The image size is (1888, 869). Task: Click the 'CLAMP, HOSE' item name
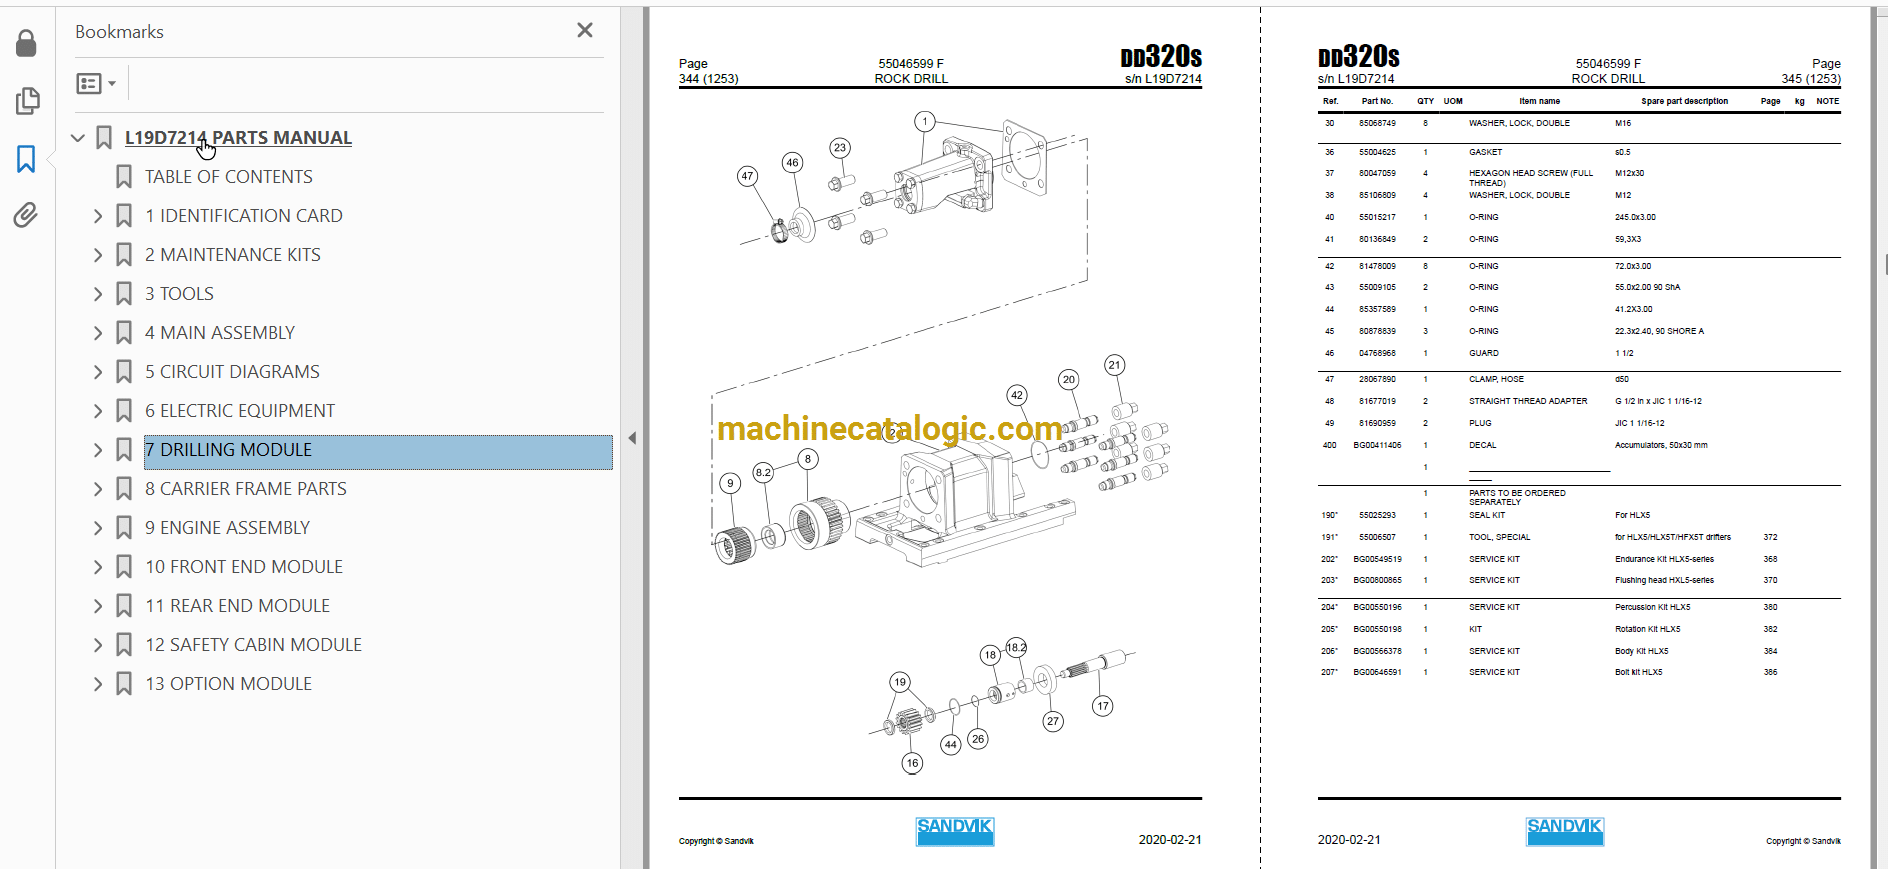[1496, 380]
